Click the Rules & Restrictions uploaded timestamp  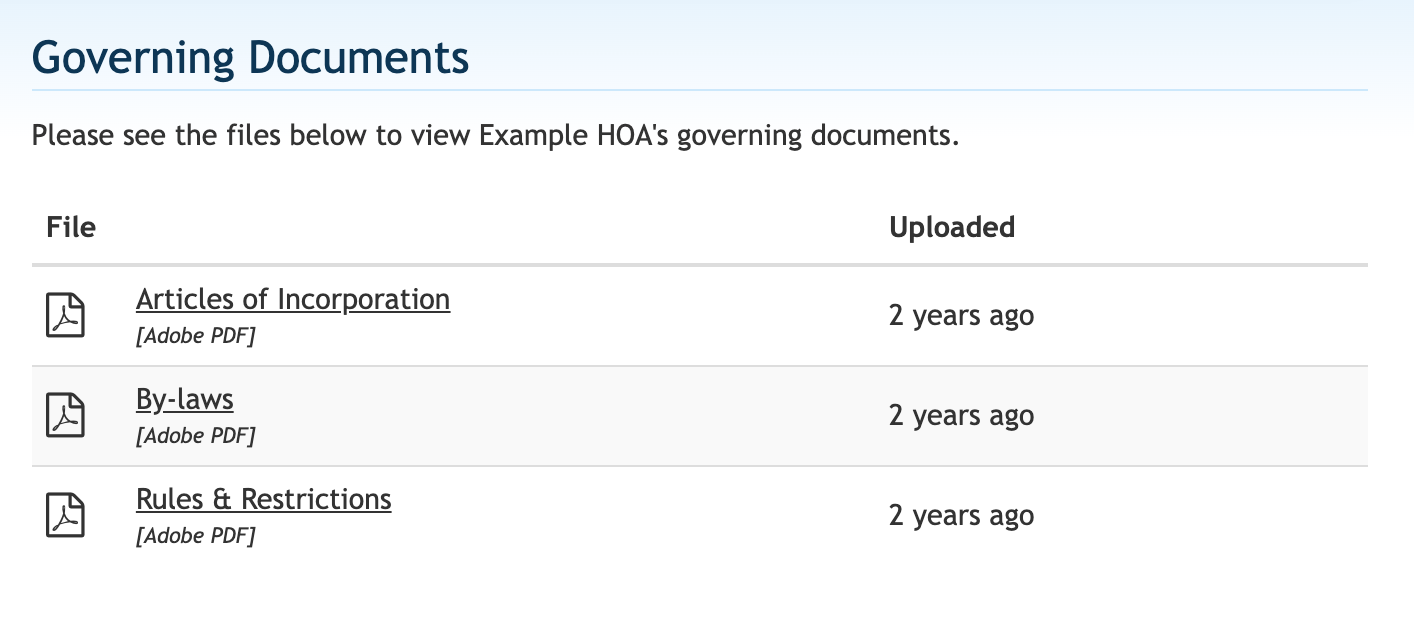click(962, 516)
